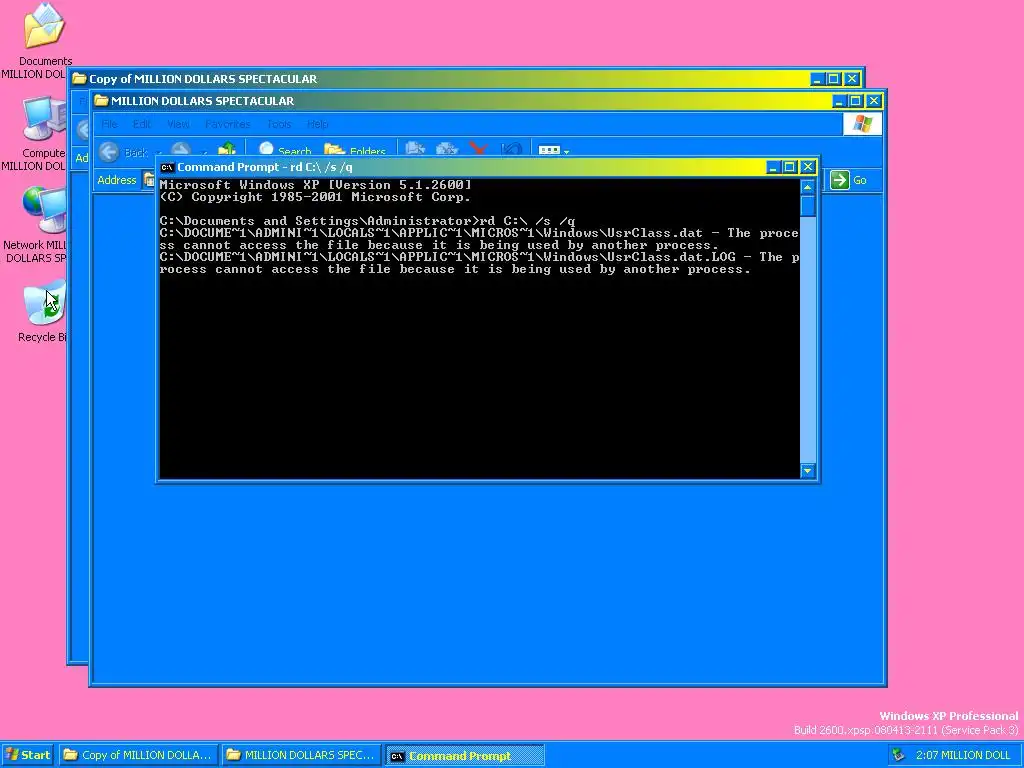Open the File menu in the Explorer window
The image size is (1024, 768).
click(109, 124)
